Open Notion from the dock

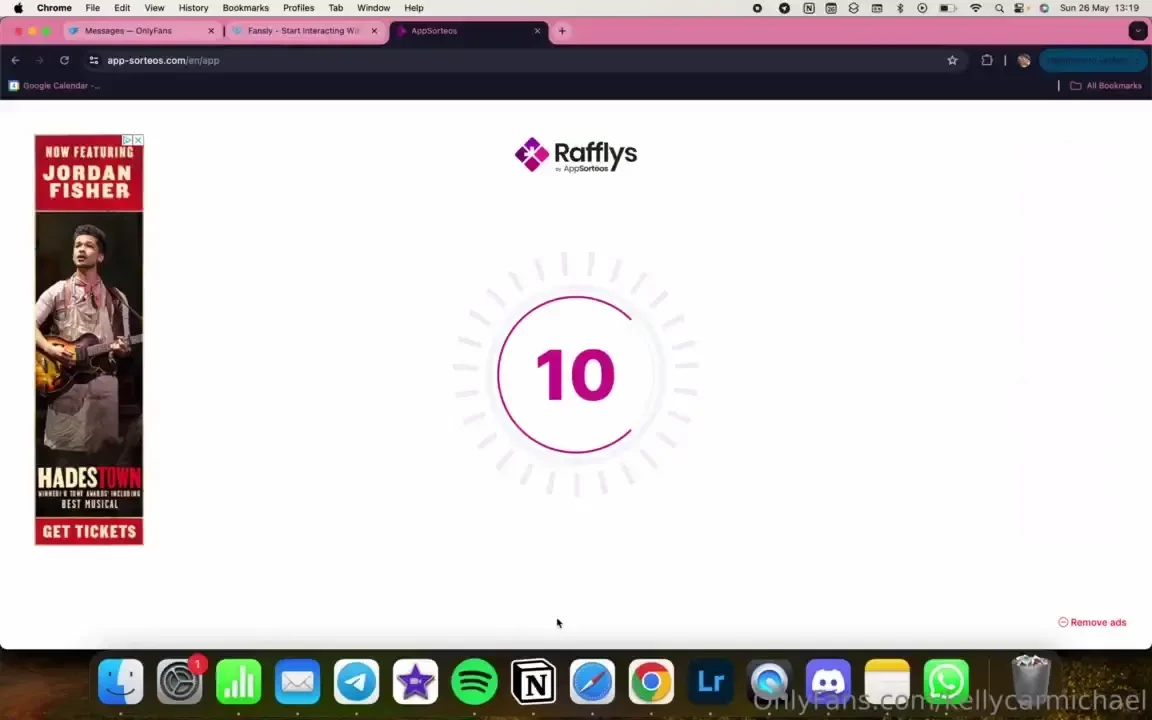point(533,682)
